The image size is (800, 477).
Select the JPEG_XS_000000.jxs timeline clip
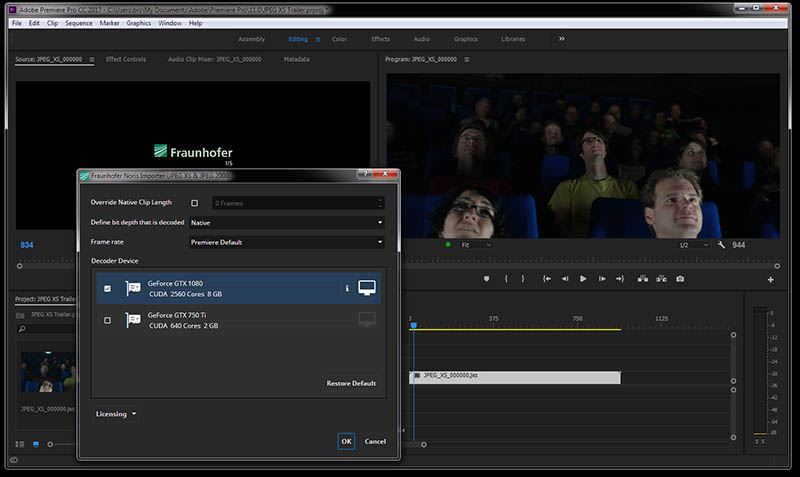pos(515,377)
